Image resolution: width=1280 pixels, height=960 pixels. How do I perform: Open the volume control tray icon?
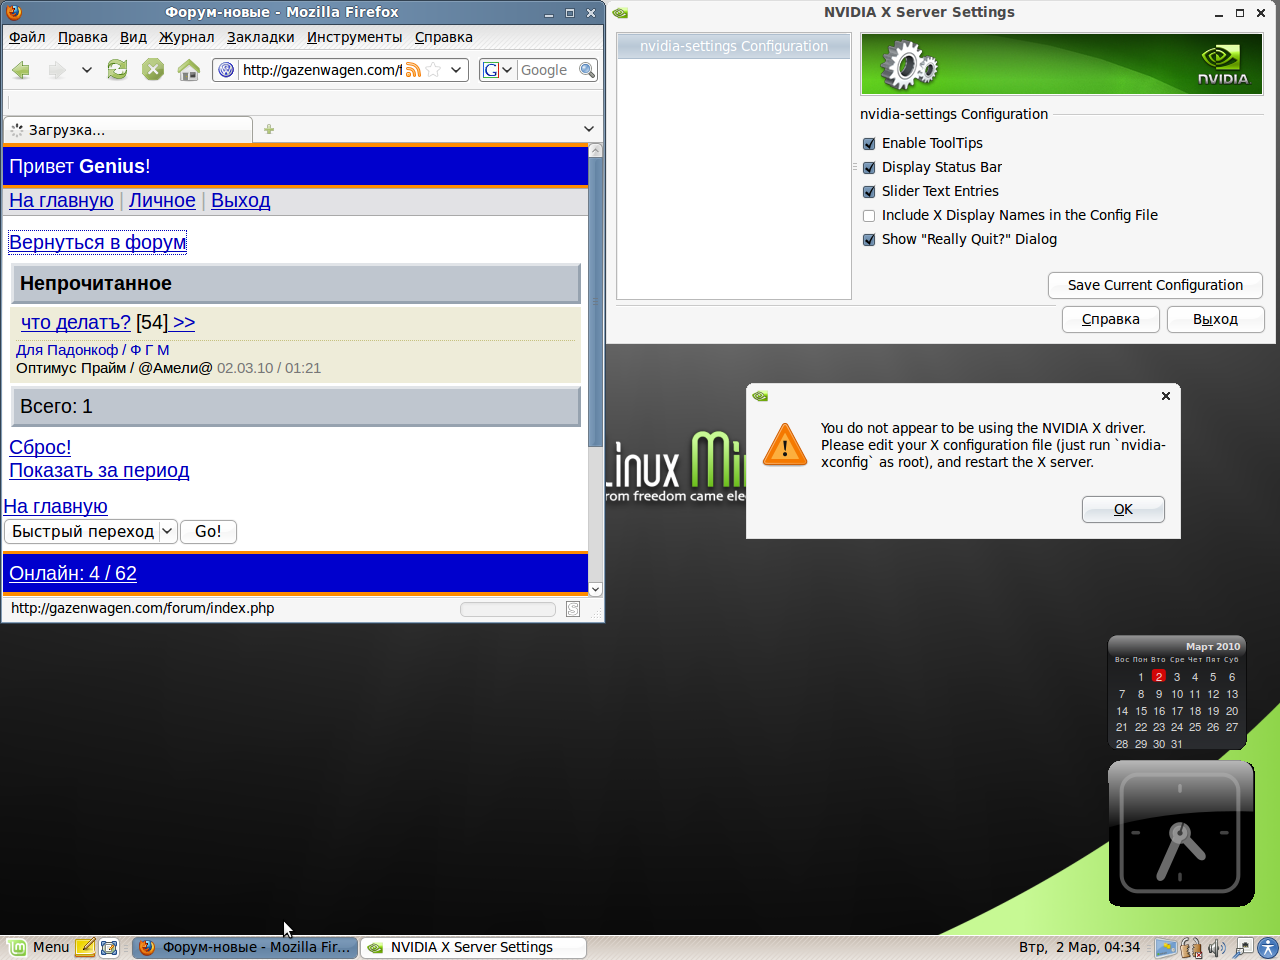pos(1216,947)
